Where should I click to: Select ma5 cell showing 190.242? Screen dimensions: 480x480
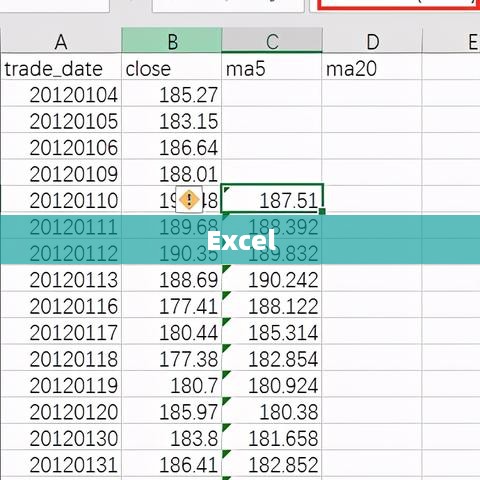[x=272, y=279]
